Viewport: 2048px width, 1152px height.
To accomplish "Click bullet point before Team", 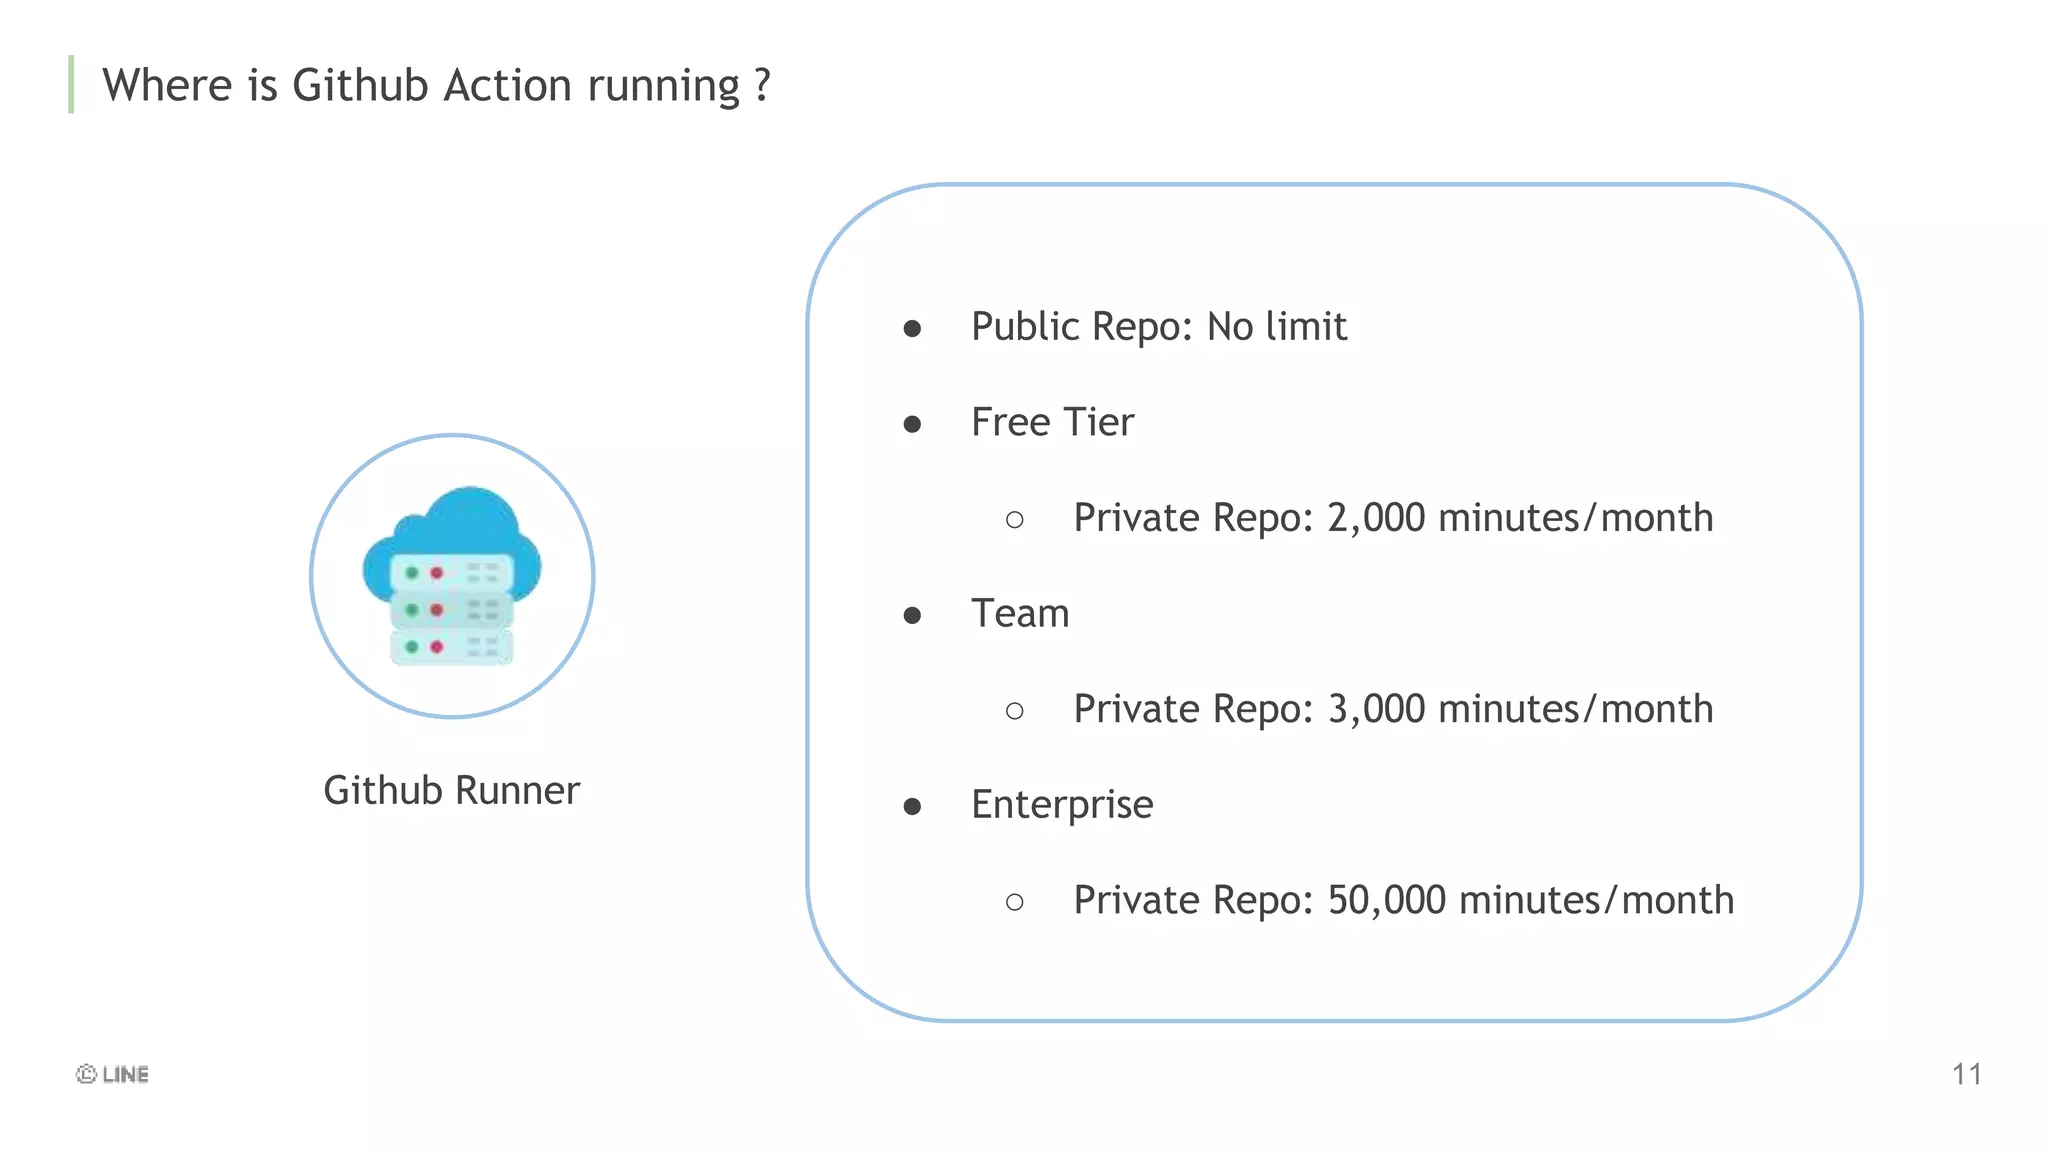I will pyautogui.click(x=912, y=615).
